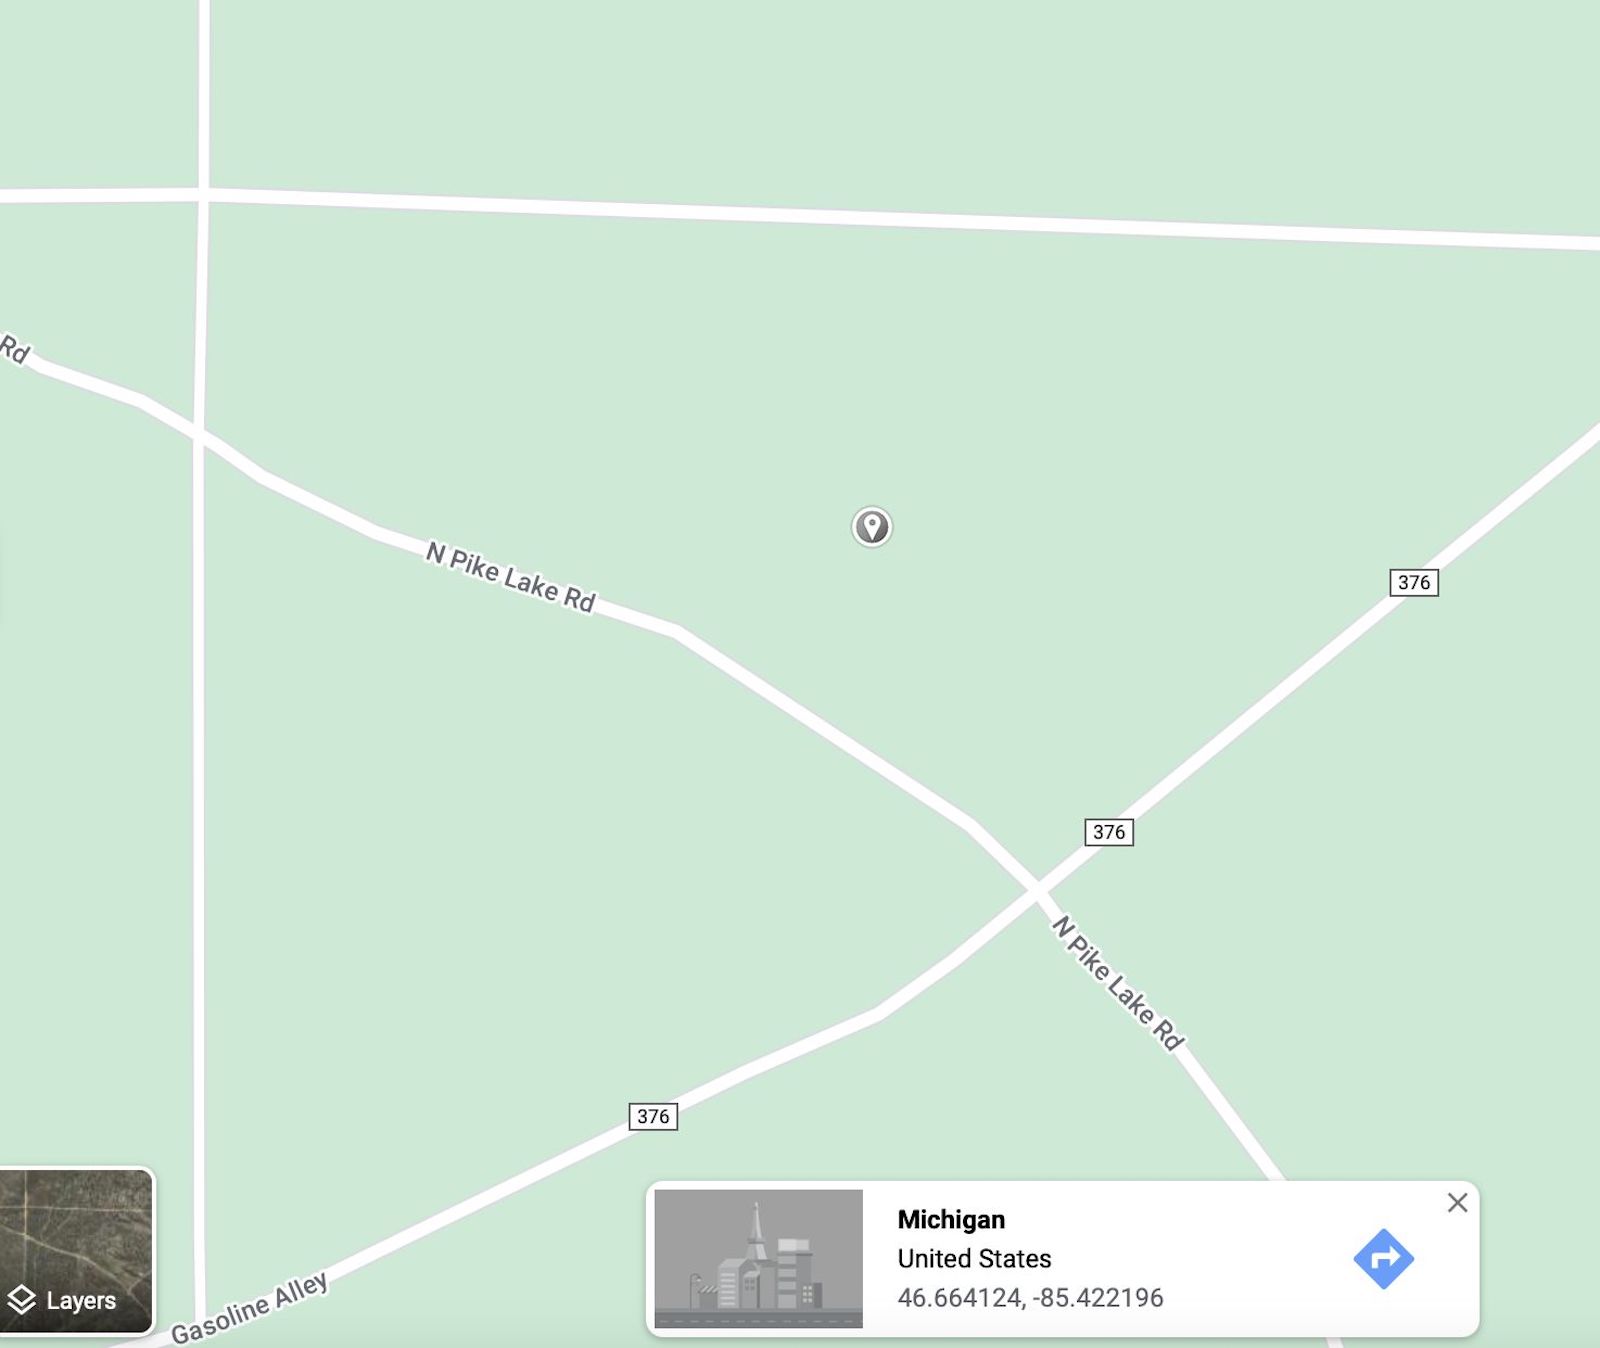The width and height of the screenshot is (1600, 1348).
Task: Toggle map type using the Layers label
Action: pos(81,1301)
